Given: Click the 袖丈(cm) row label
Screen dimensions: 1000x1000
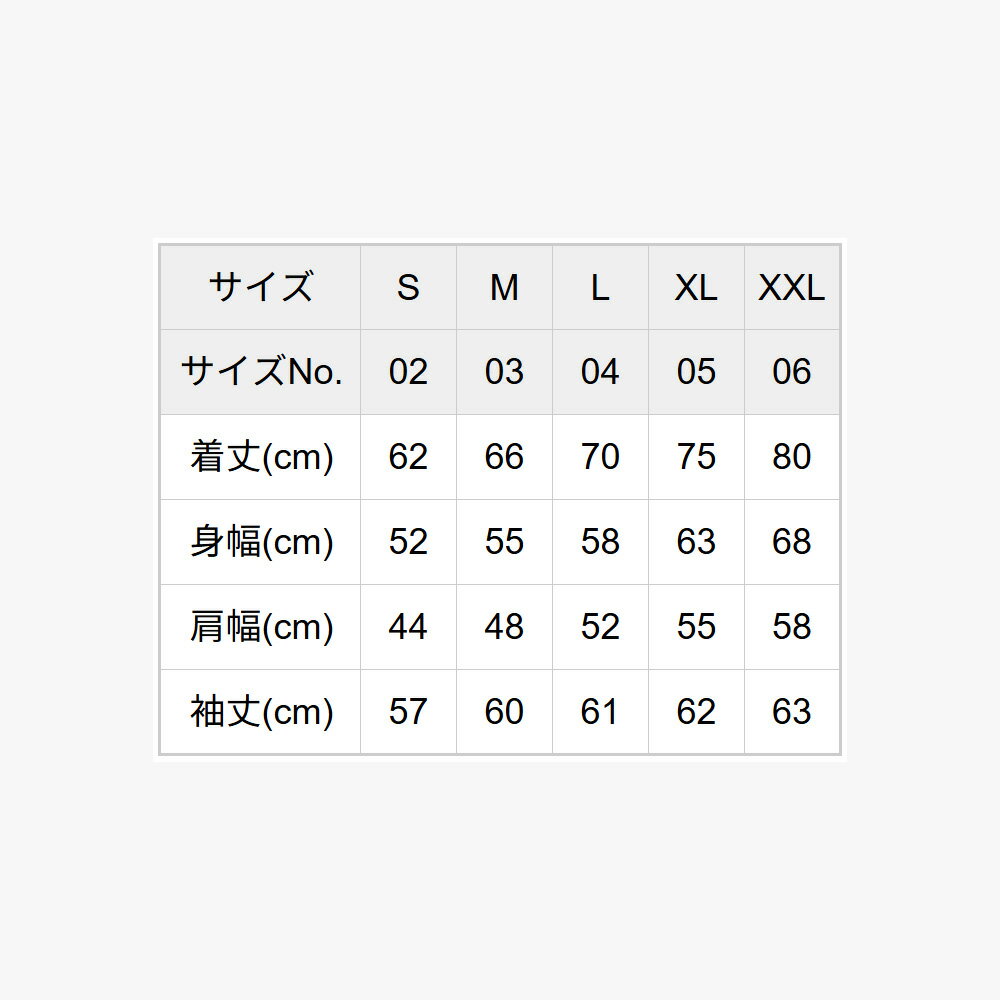Looking at the screenshot, I should 261,712.
